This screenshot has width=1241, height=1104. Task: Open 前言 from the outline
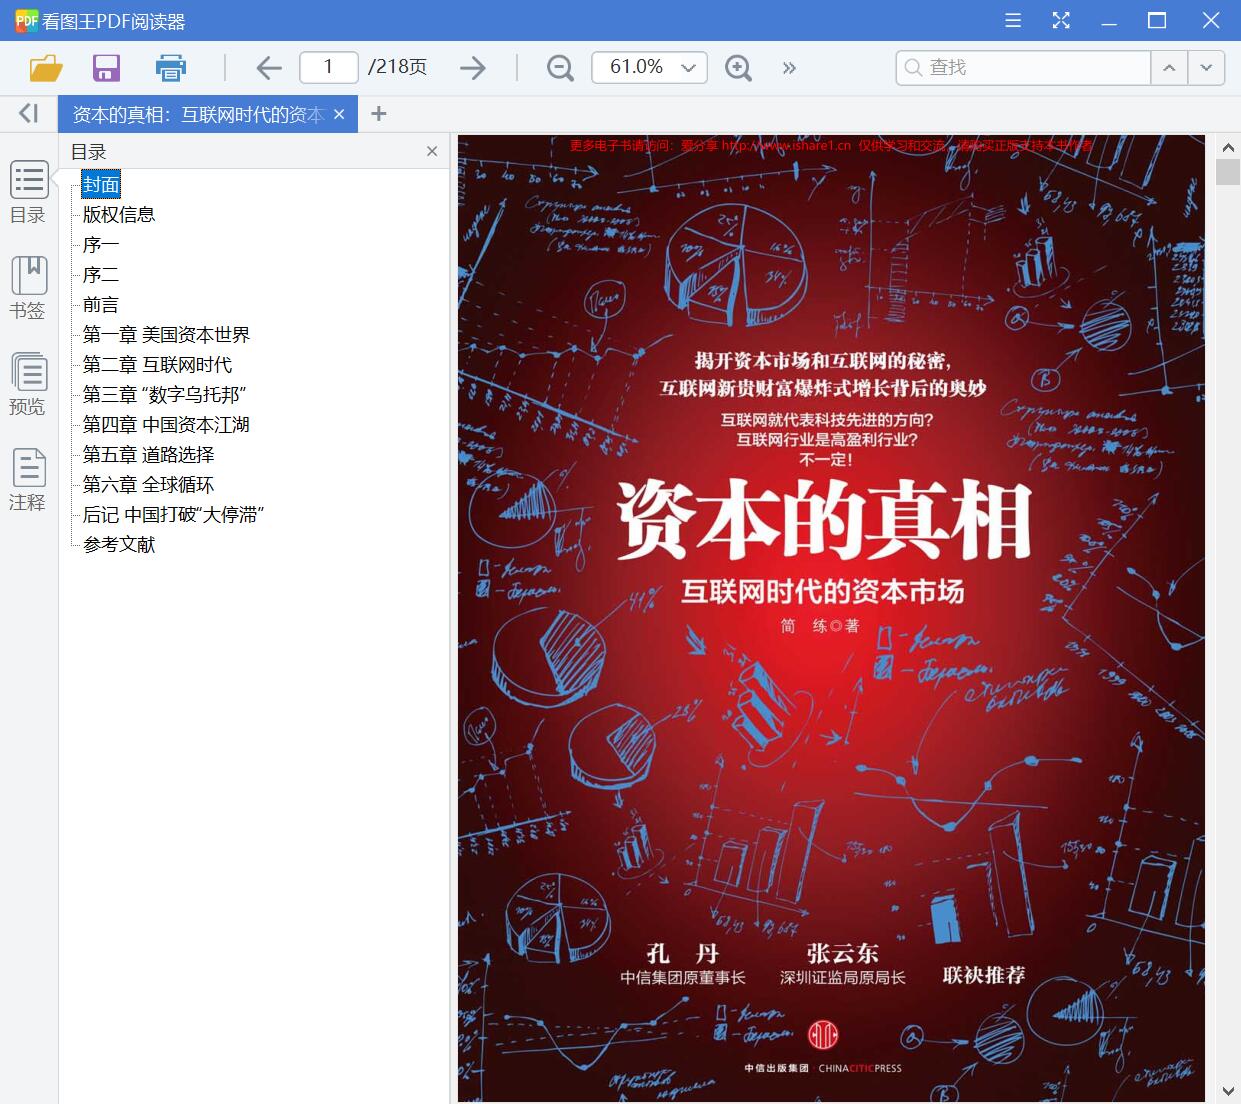[101, 305]
